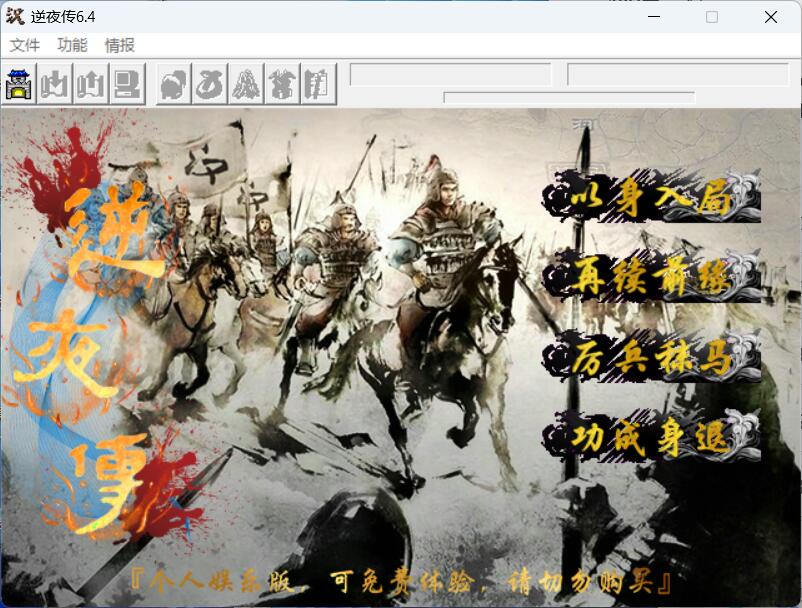Exit game via 功成身退
This screenshot has height=608, width=802.
(651, 436)
